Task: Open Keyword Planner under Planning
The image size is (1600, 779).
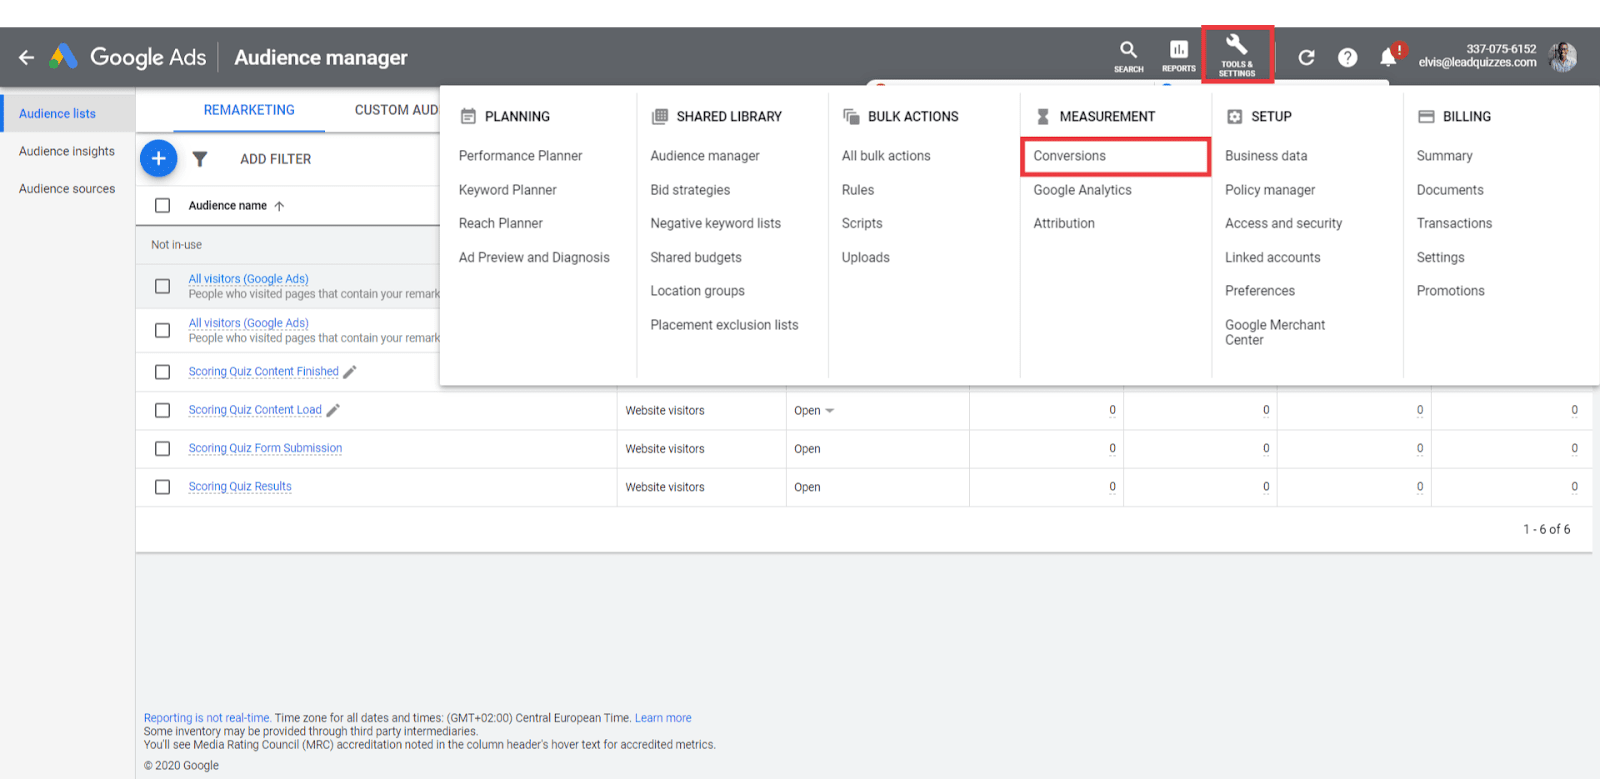Action: pos(508,190)
